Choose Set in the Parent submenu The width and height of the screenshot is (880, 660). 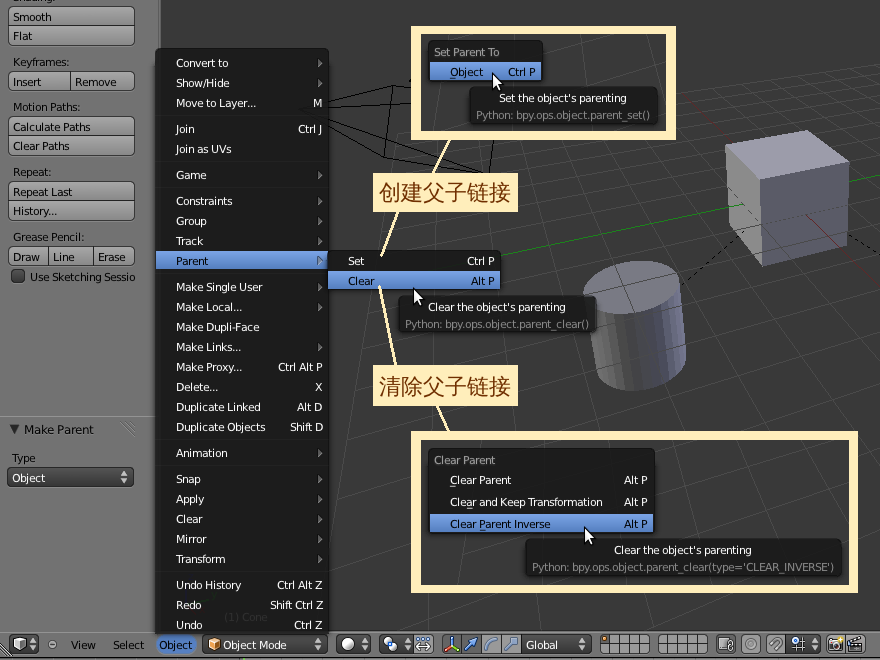pos(414,261)
